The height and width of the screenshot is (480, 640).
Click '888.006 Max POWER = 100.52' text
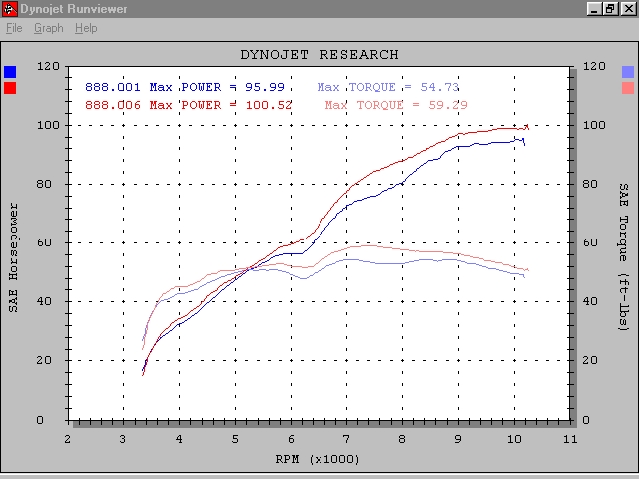[188, 105]
